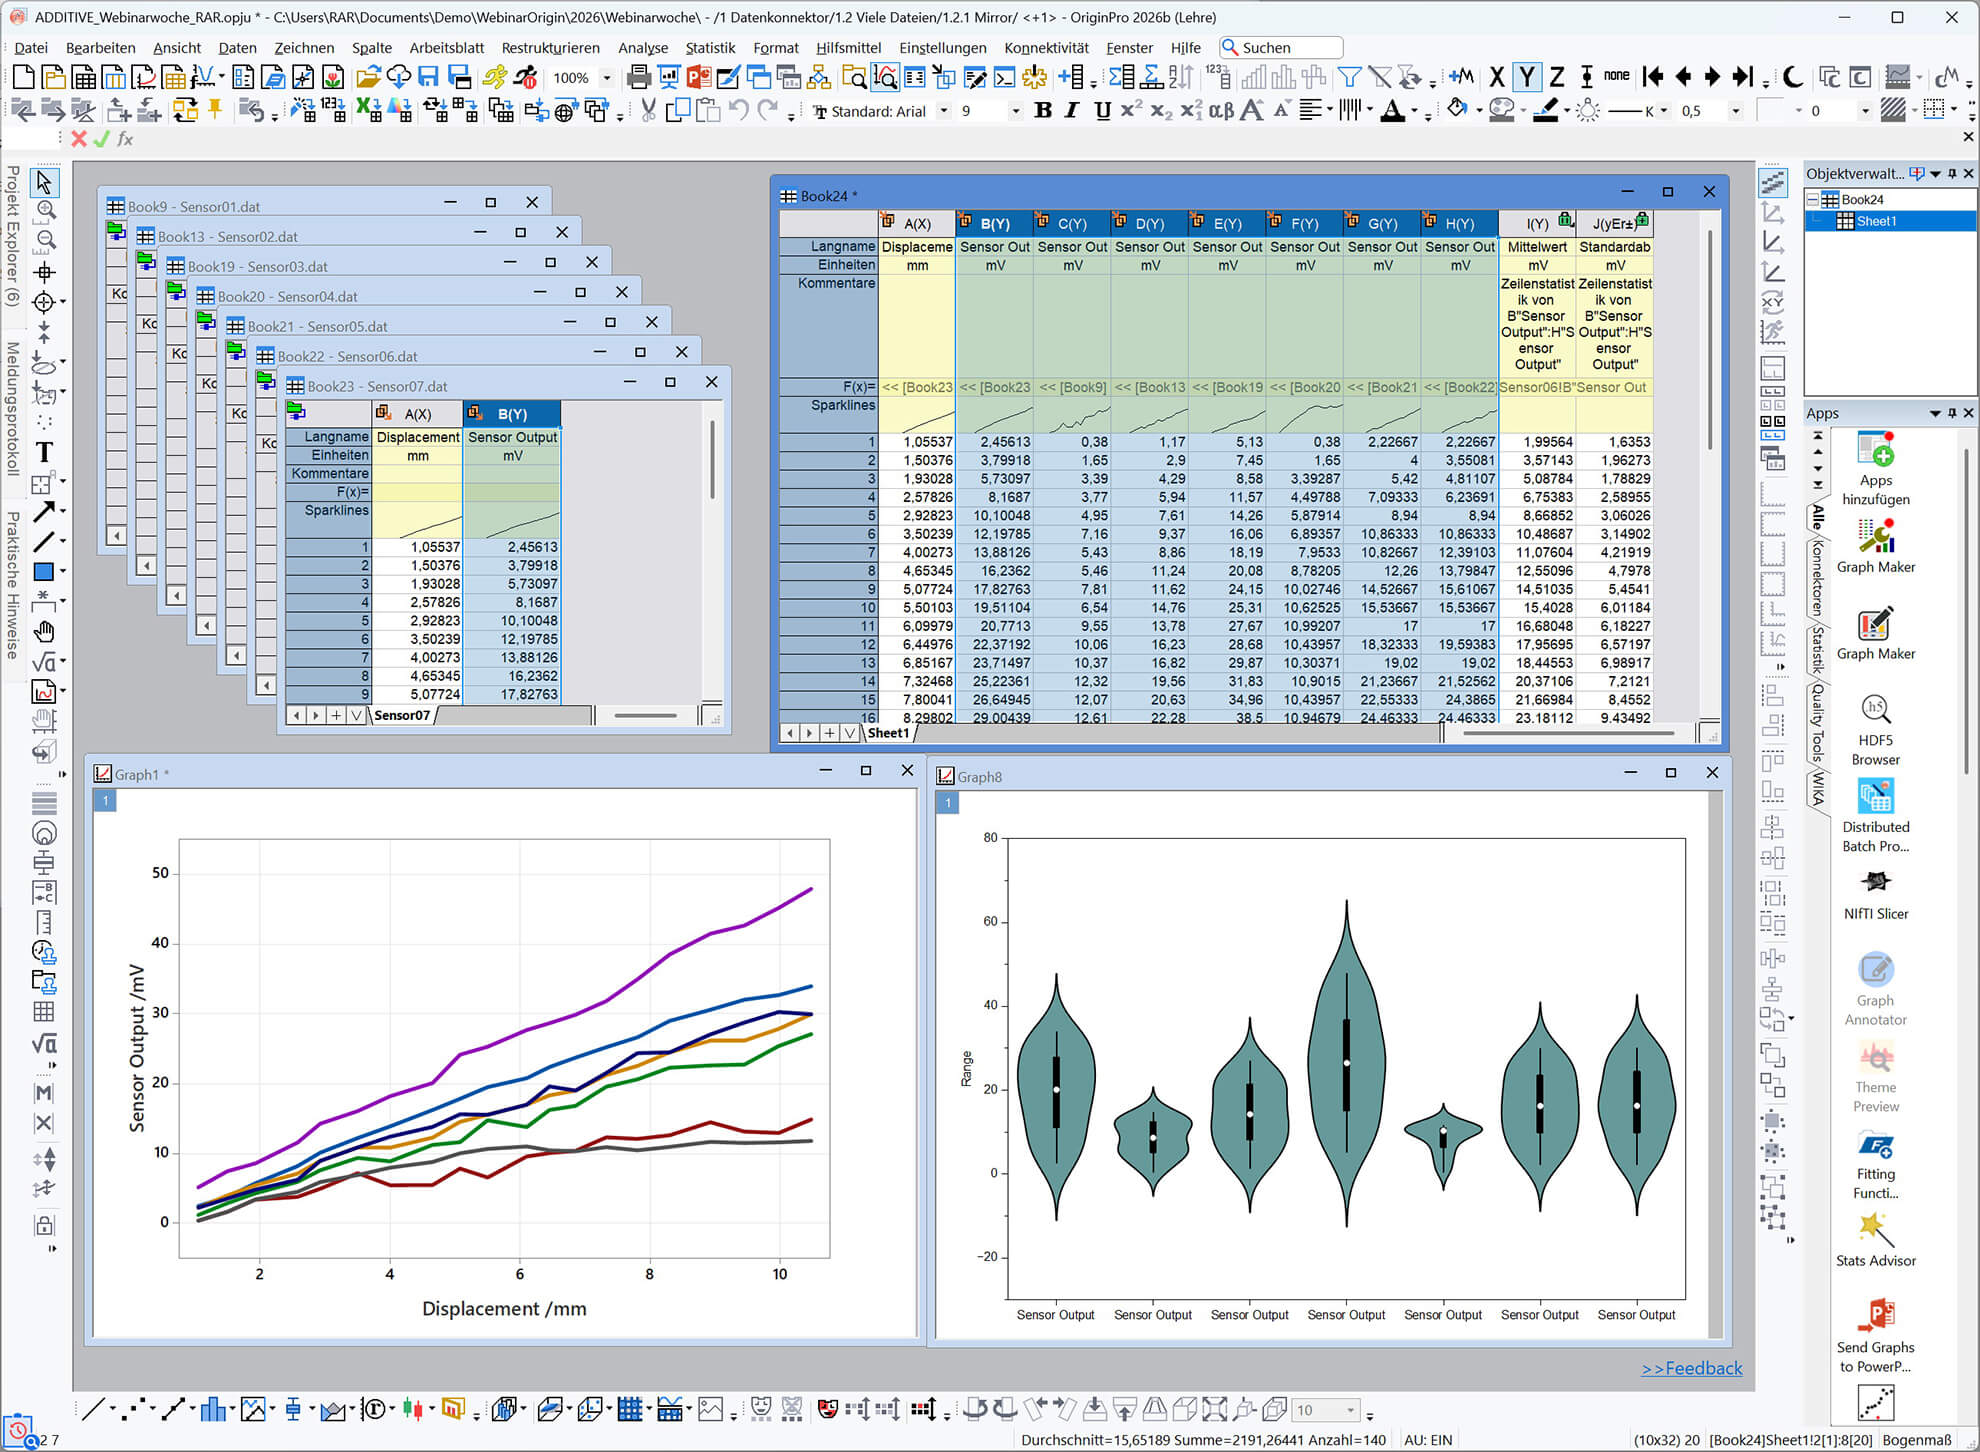Select Sensor07 sheet tab in Book23
Viewport: 1980px width, 1452px height.
(x=402, y=715)
